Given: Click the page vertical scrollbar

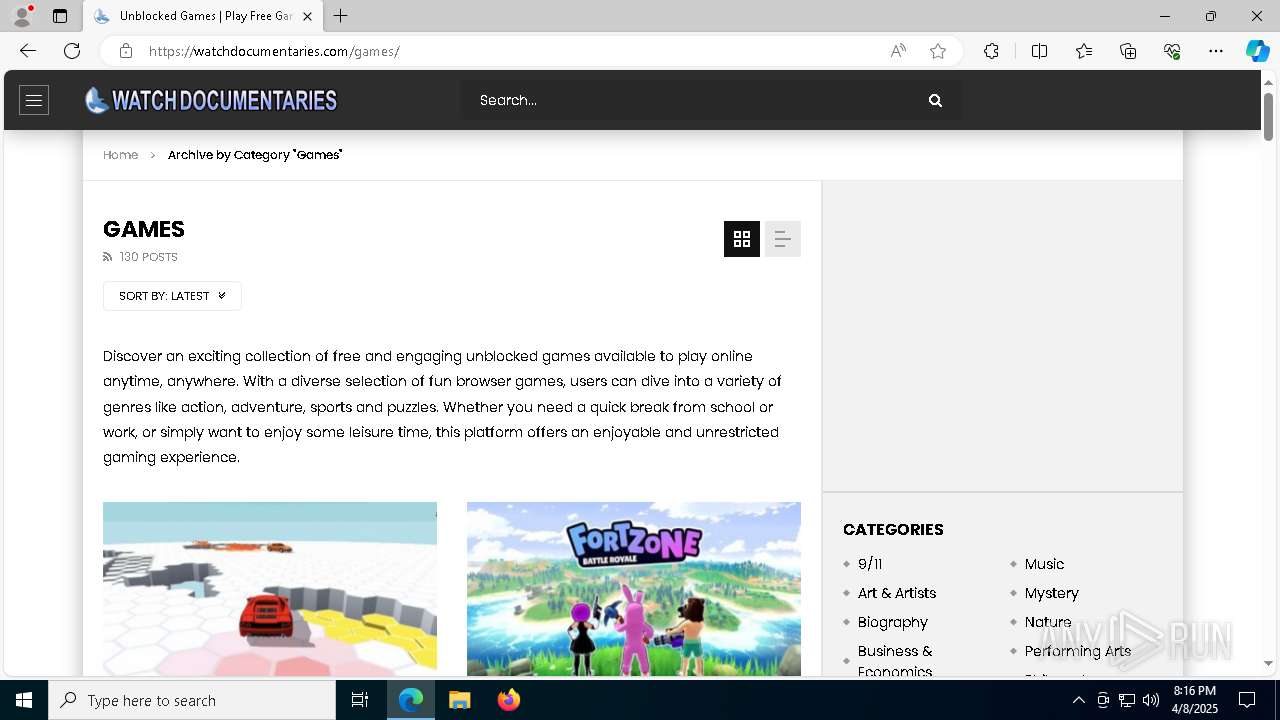Looking at the screenshot, I should 1268,117.
